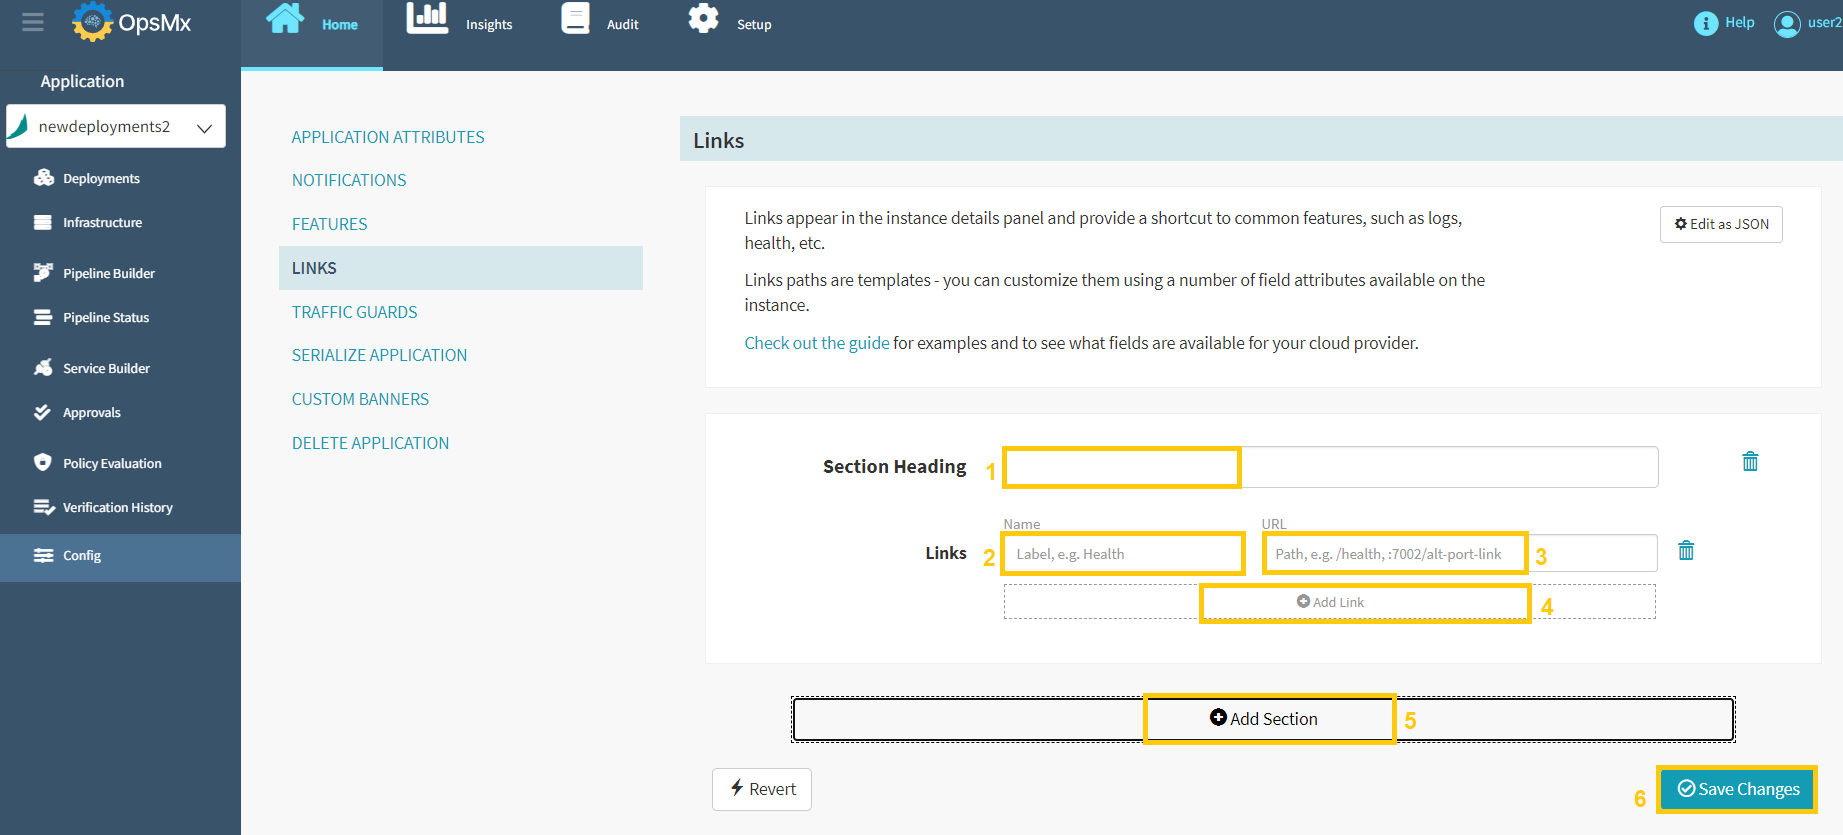Click the Revert button

pos(762,789)
